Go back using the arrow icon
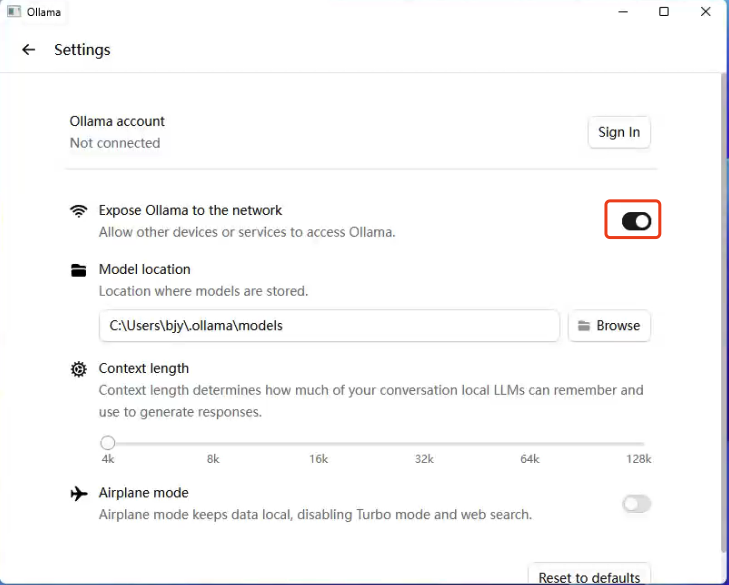 point(28,50)
